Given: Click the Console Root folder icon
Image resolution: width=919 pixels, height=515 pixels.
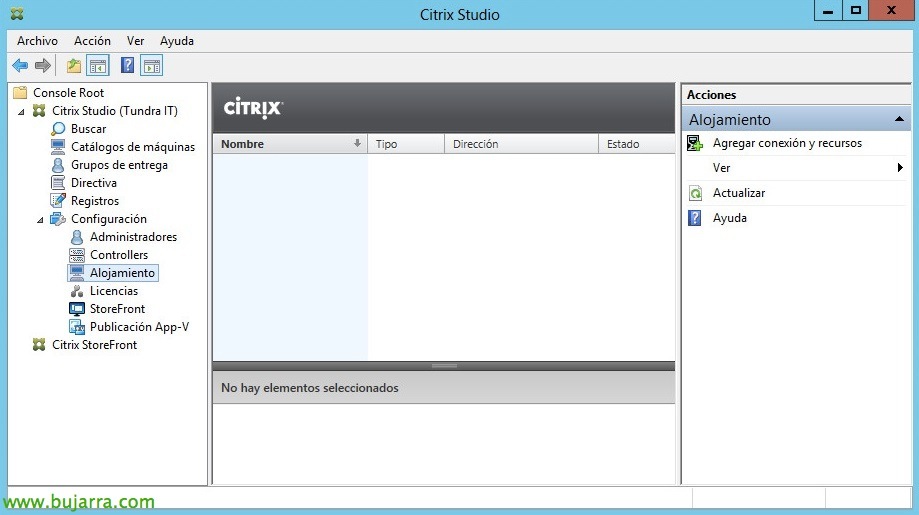Looking at the screenshot, I should coord(21,93).
